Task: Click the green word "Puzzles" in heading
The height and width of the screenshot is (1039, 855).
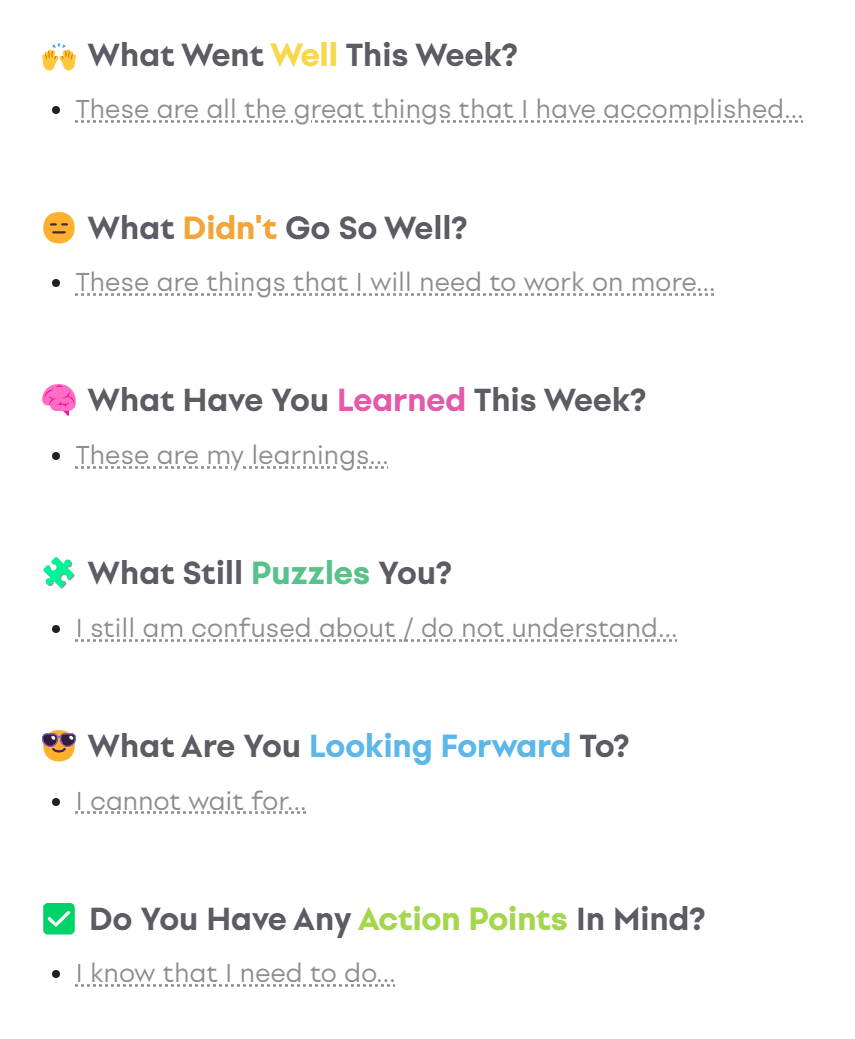Action: pyautogui.click(x=310, y=574)
